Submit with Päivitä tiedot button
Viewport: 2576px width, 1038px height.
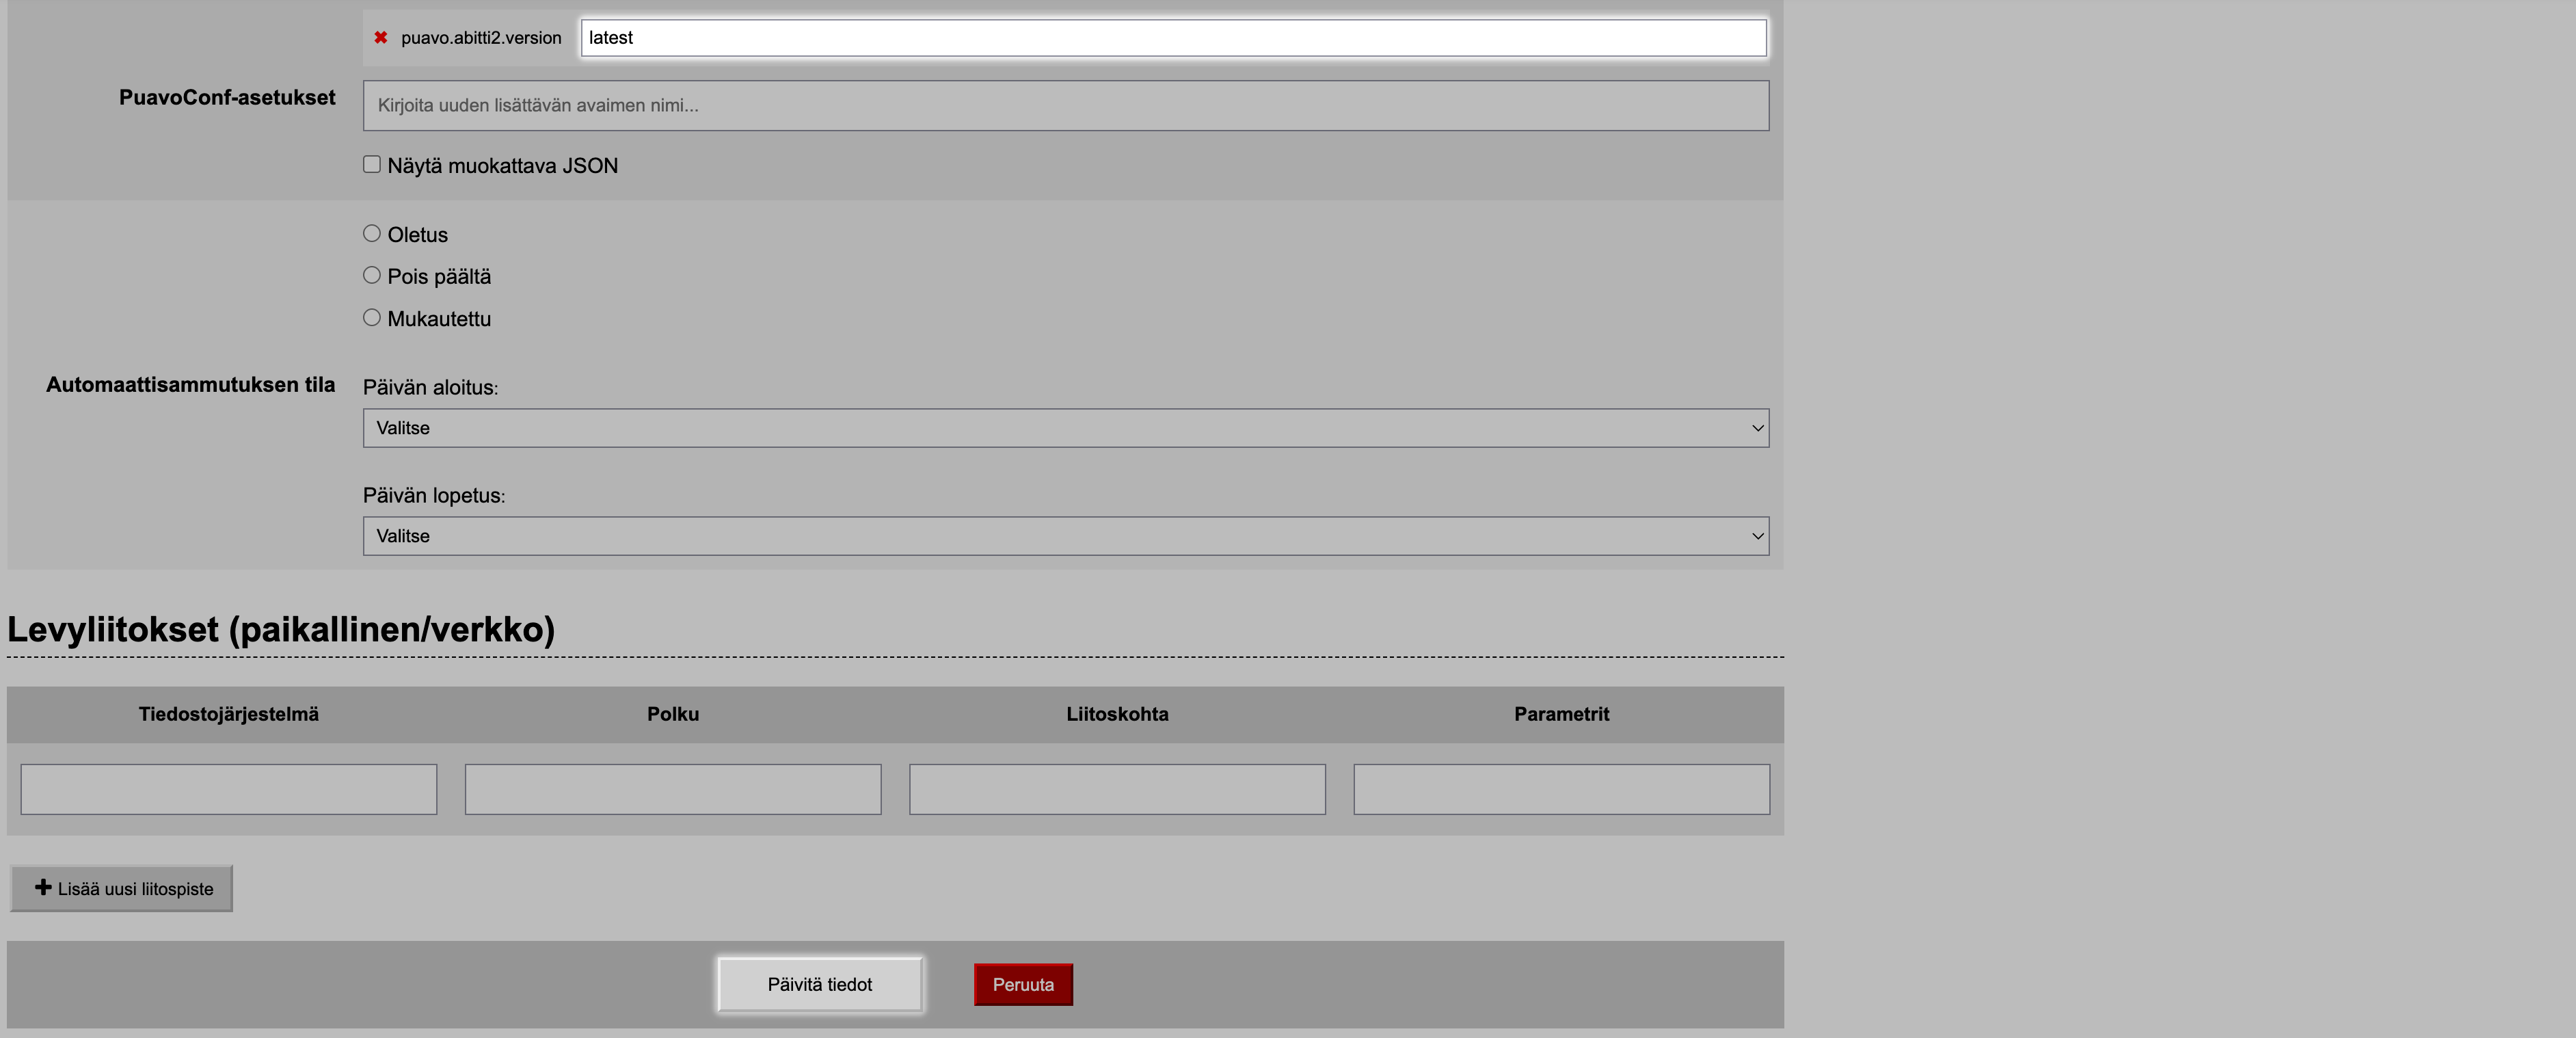[x=819, y=984]
